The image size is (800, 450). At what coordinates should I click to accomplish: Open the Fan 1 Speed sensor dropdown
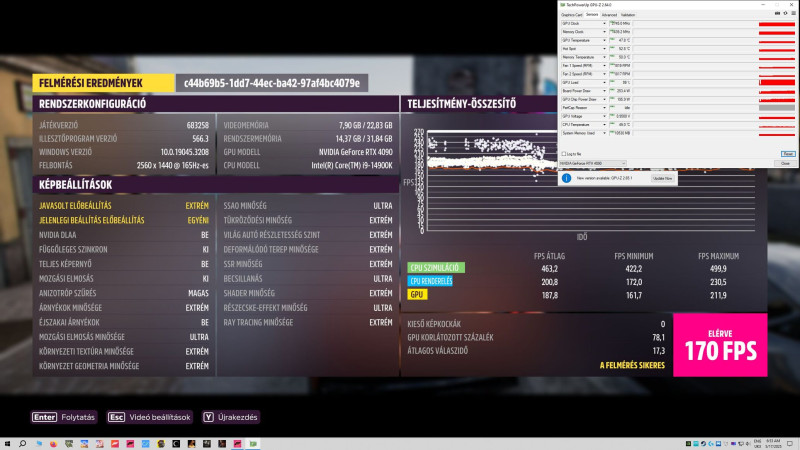pyautogui.click(x=604, y=65)
